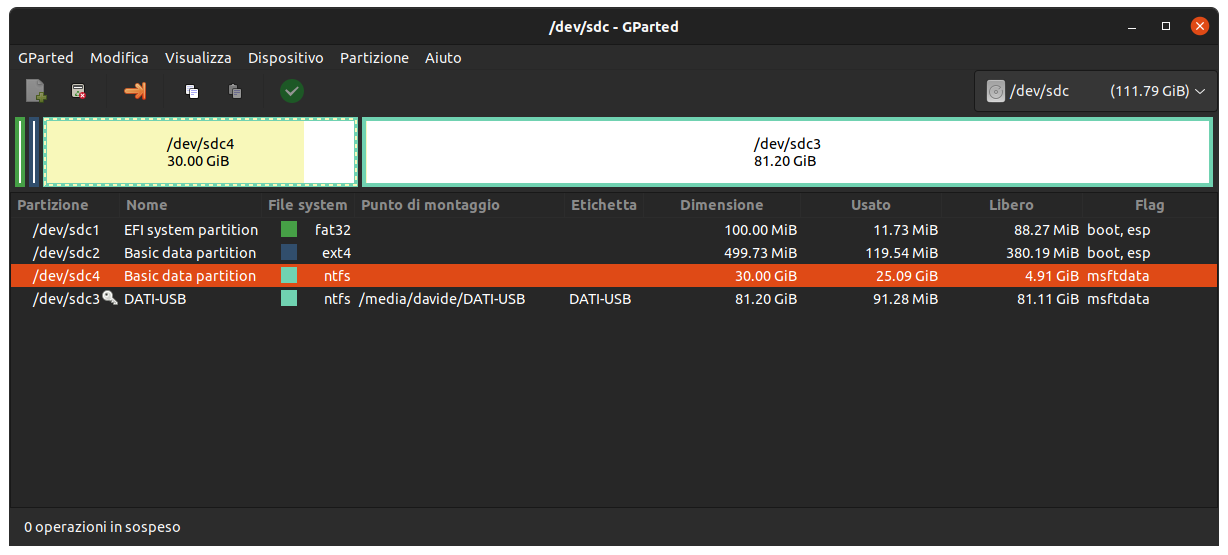Click the 25.09 GiB used value
Screen dimensions: 1228x555
point(906,275)
